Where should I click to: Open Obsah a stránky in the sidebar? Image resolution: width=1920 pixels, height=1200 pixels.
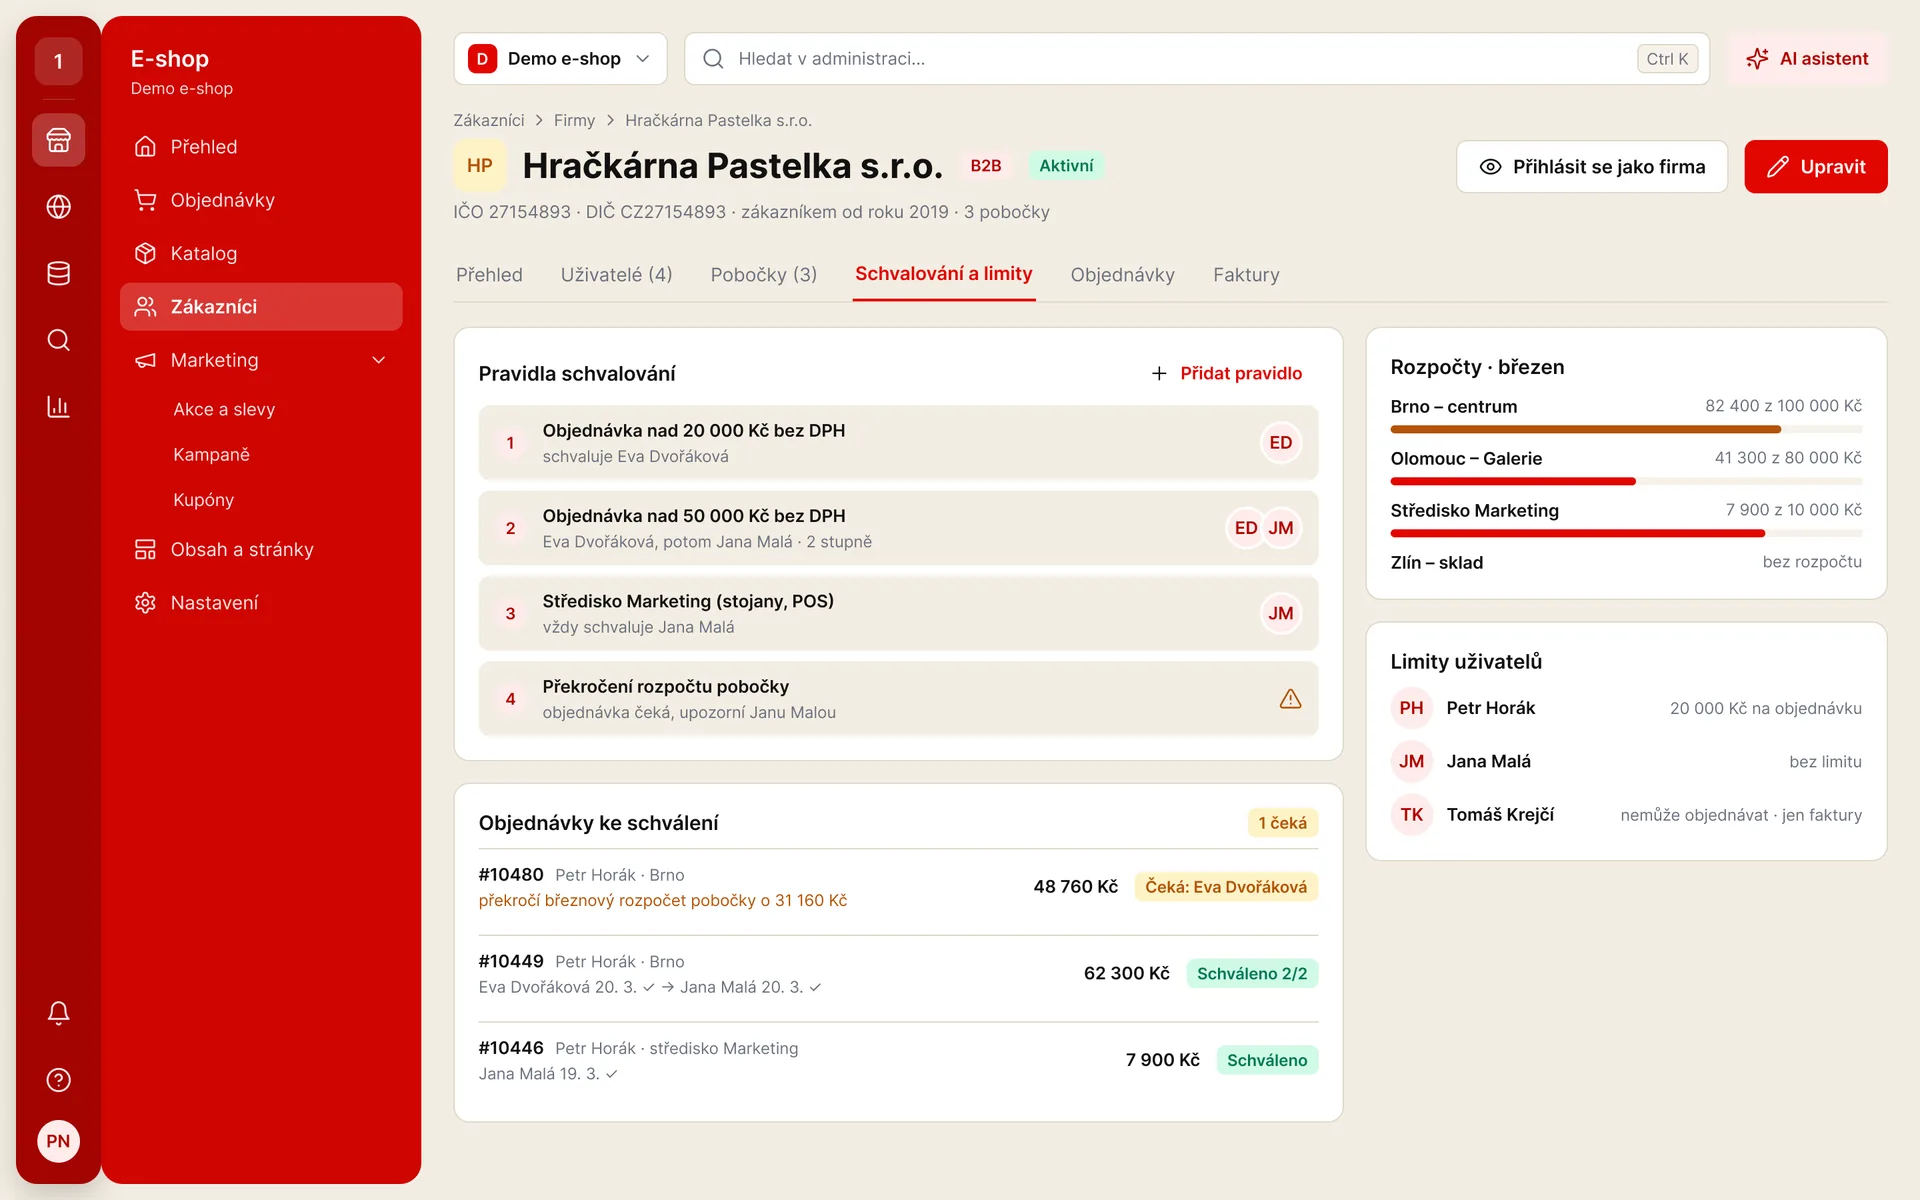(x=261, y=550)
